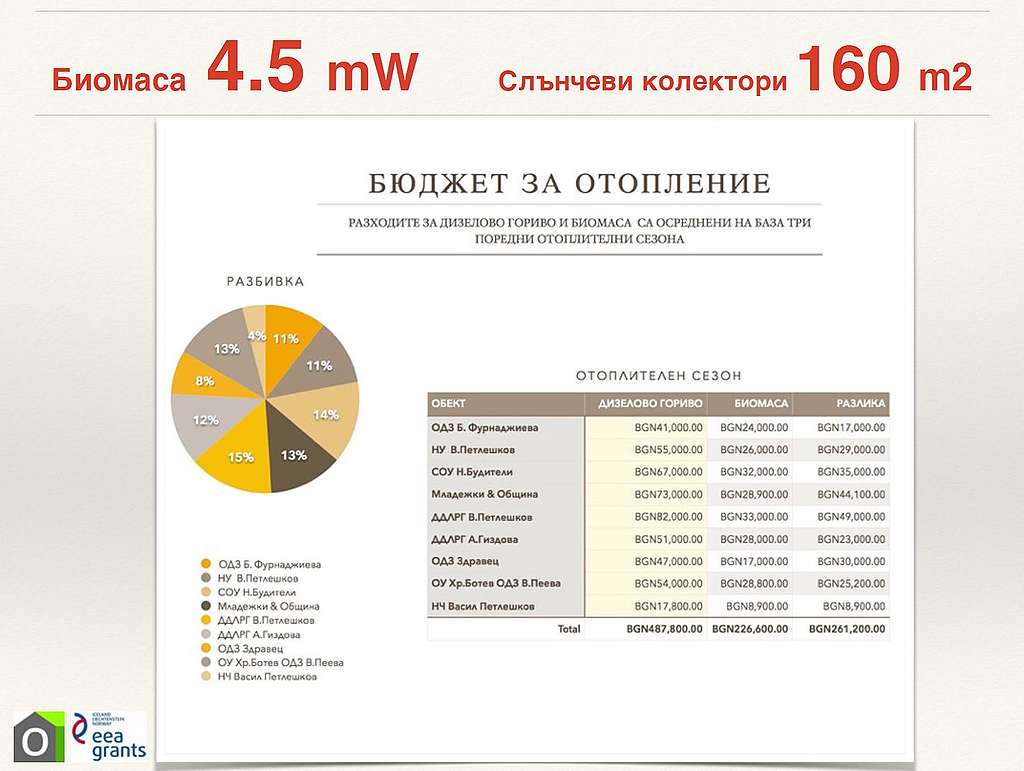Click the ОТОПЛИТЕЛЕН СЕЗОН table heading
Screen dimensions: 1024x771
coord(659,376)
